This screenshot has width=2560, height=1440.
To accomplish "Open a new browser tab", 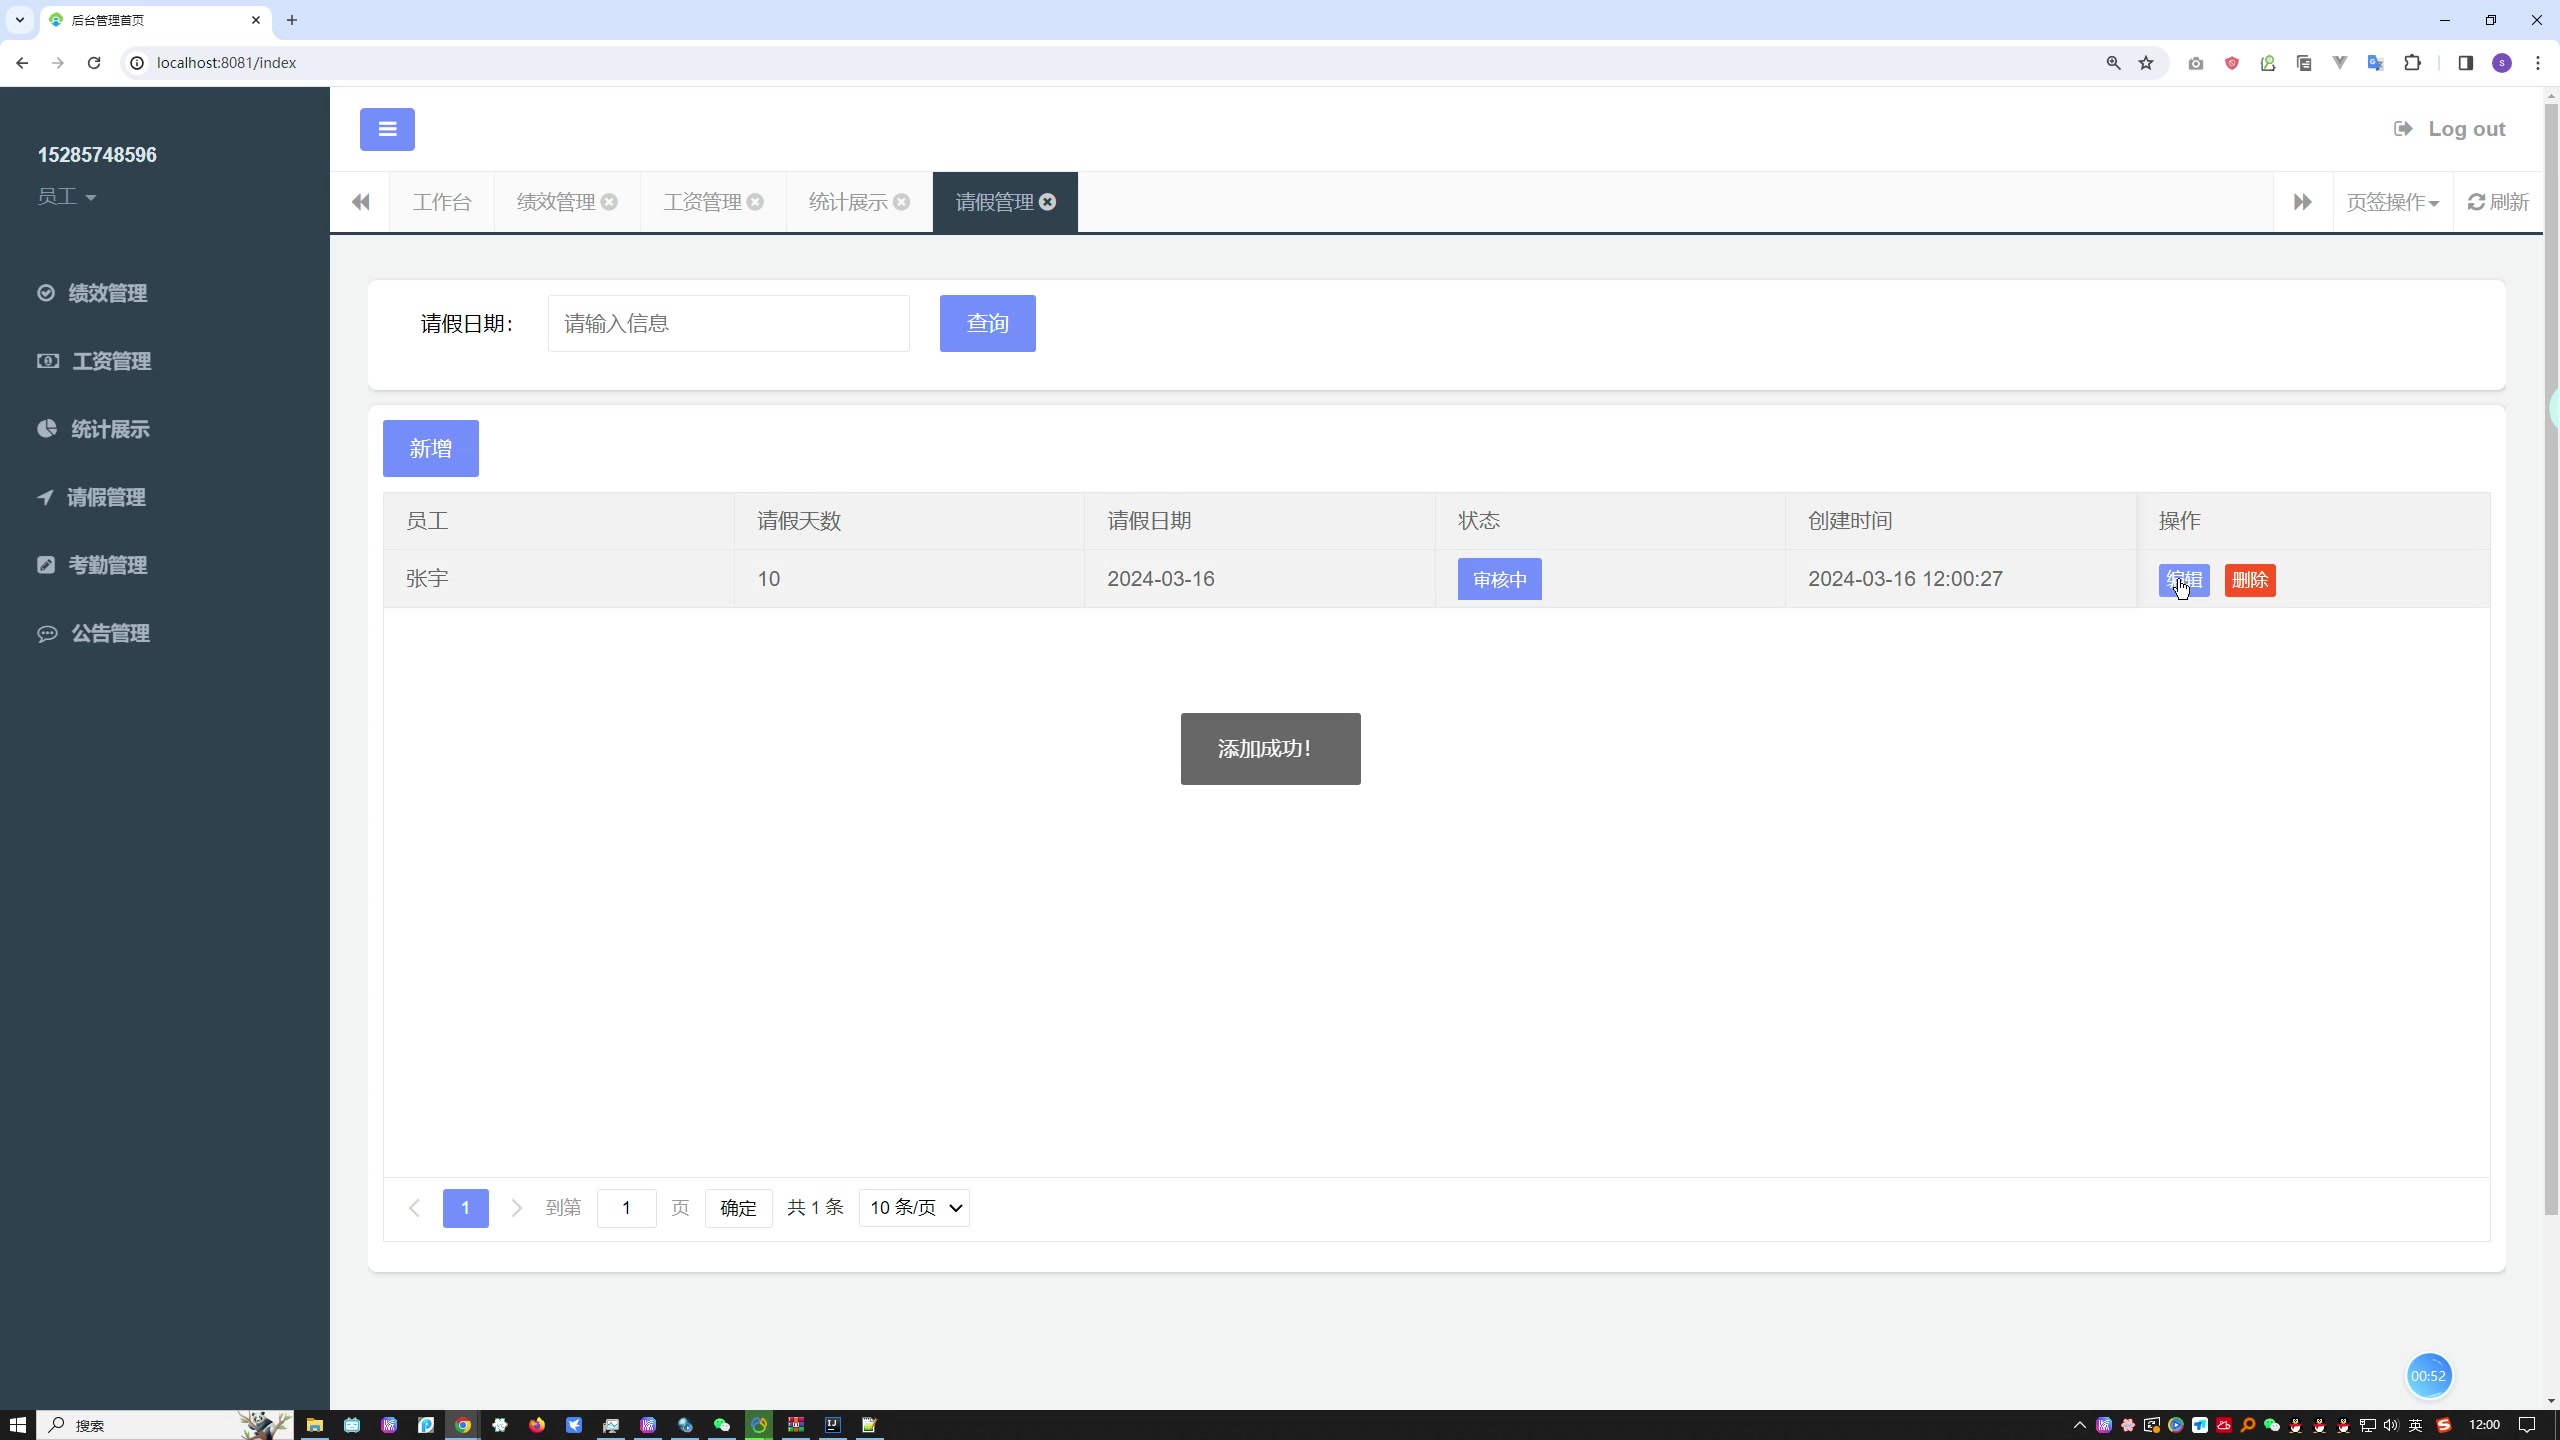I will [x=292, y=20].
